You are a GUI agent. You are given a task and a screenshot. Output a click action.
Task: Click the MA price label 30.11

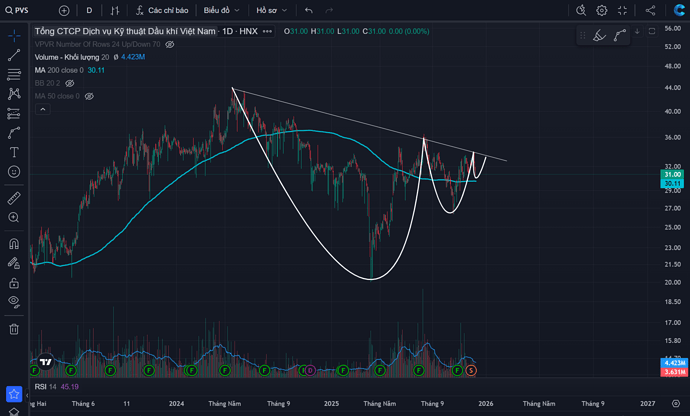(672, 183)
